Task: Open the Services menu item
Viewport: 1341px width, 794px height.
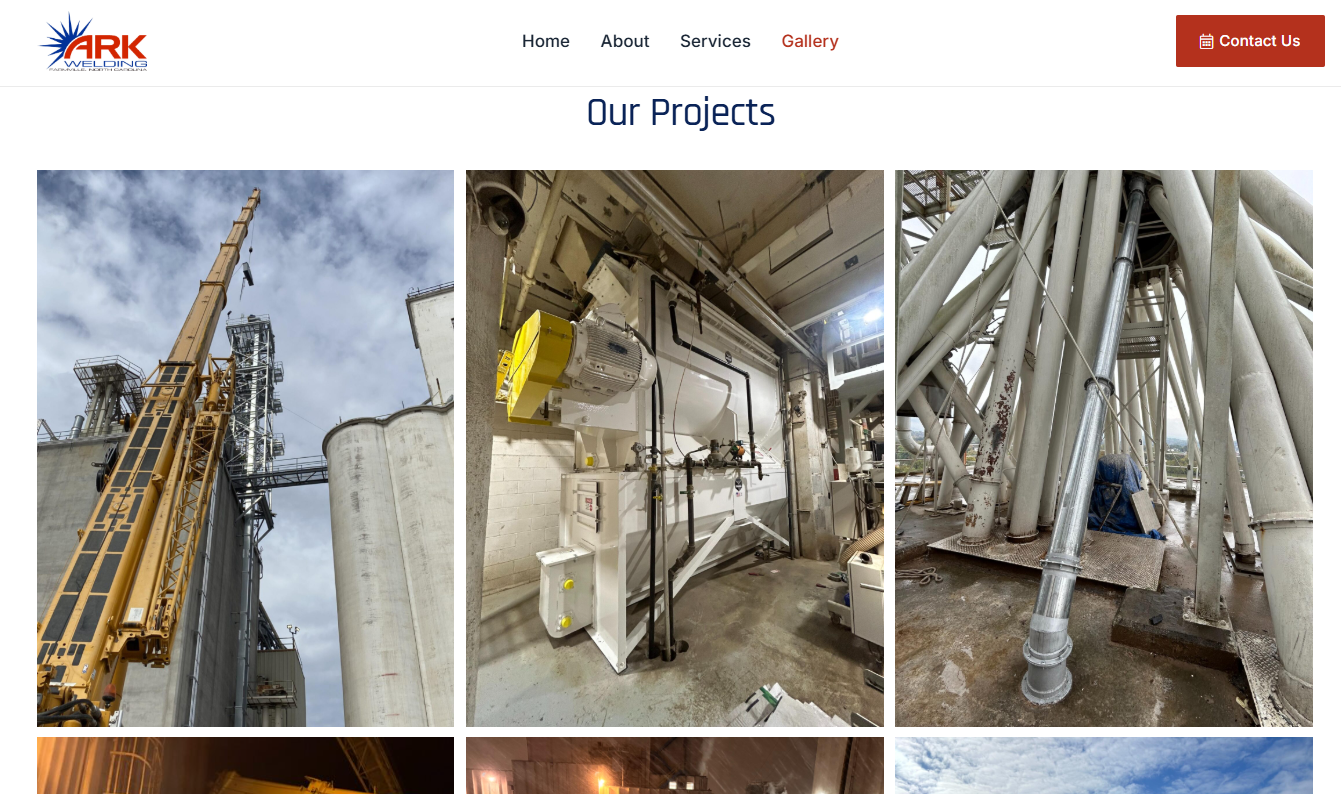Action: click(x=715, y=41)
